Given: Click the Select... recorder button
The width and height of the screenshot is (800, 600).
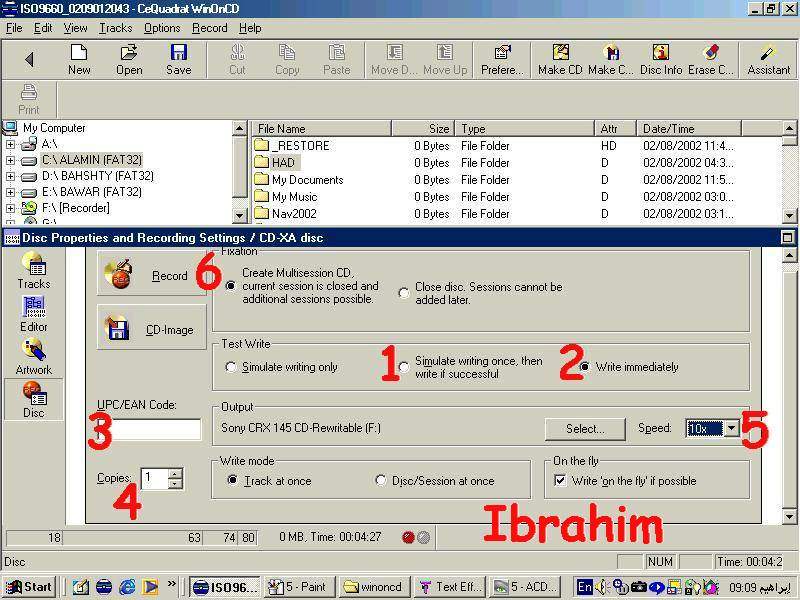Looking at the screenshot, I should coord(585,429).
